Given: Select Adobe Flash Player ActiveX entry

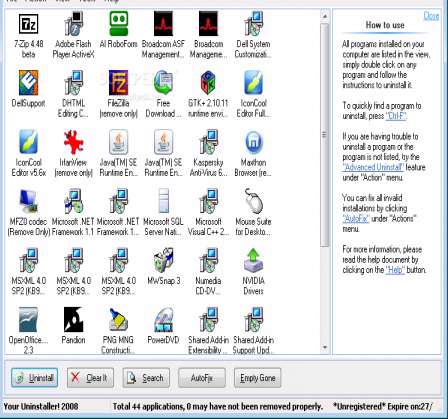Looking at the screenshot, I should 73,35.
